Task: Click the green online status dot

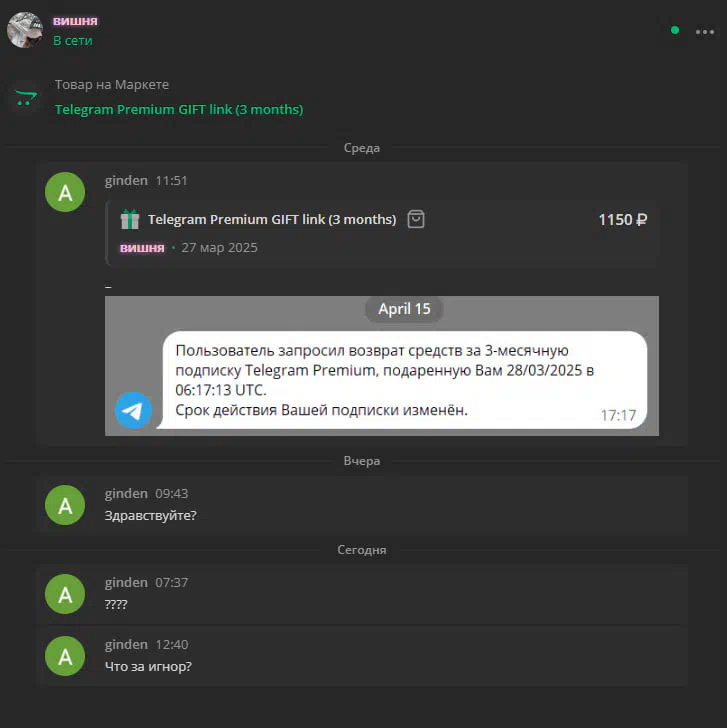Action: [675, 30]
